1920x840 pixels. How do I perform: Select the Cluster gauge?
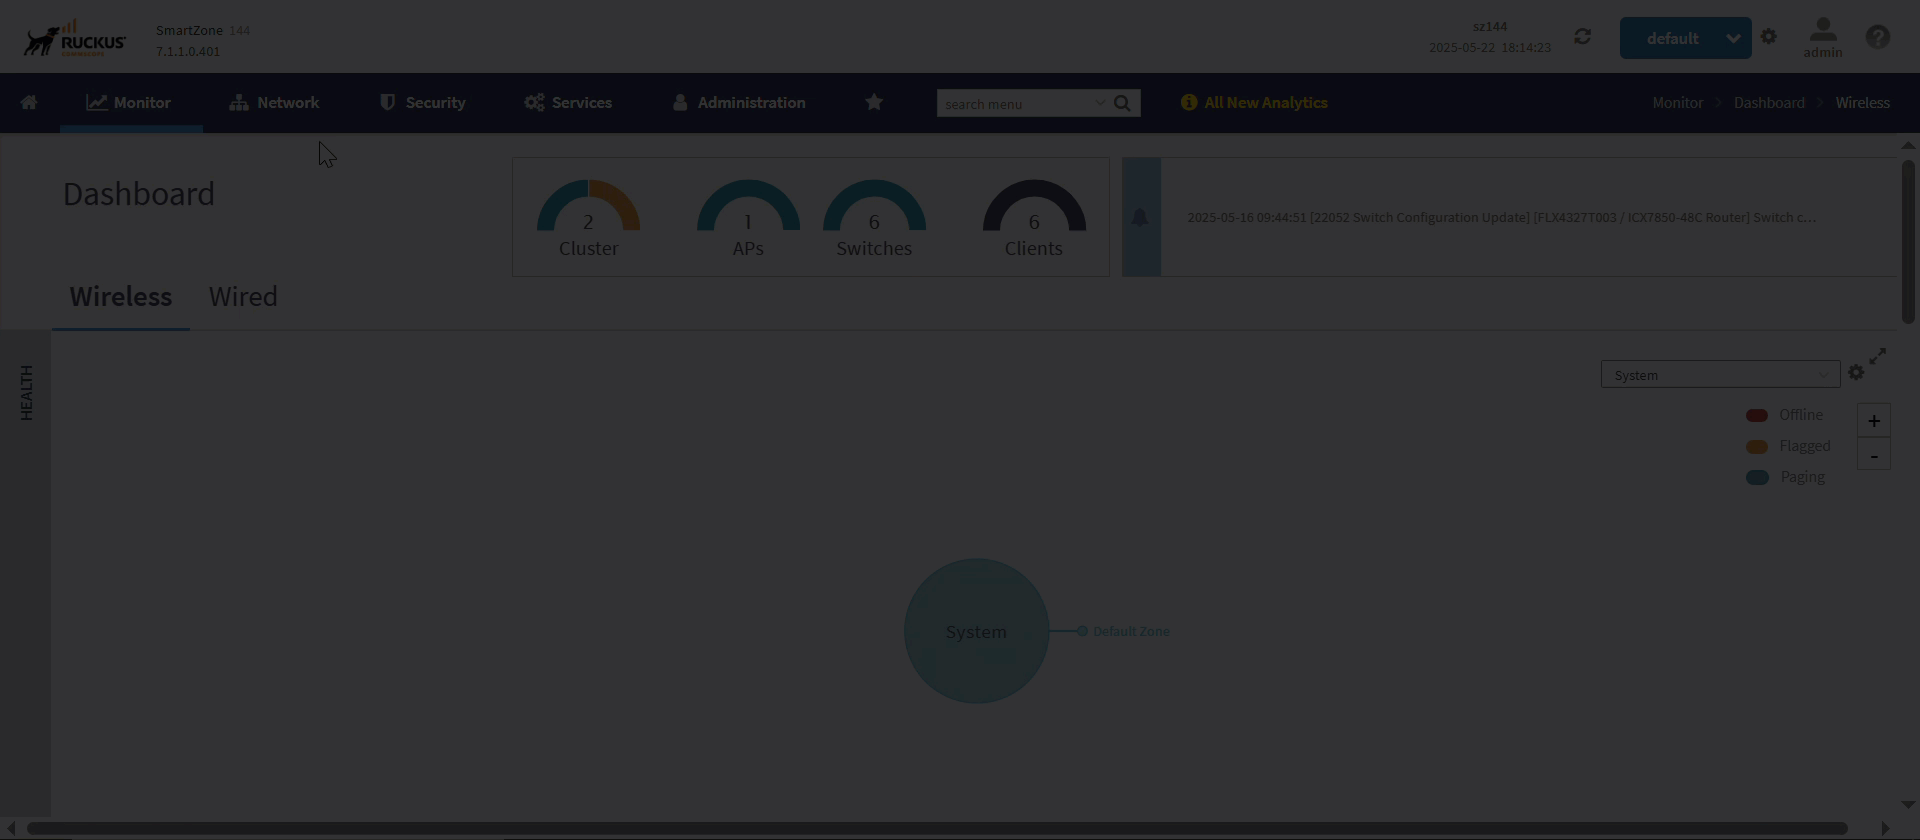[588, 218]
